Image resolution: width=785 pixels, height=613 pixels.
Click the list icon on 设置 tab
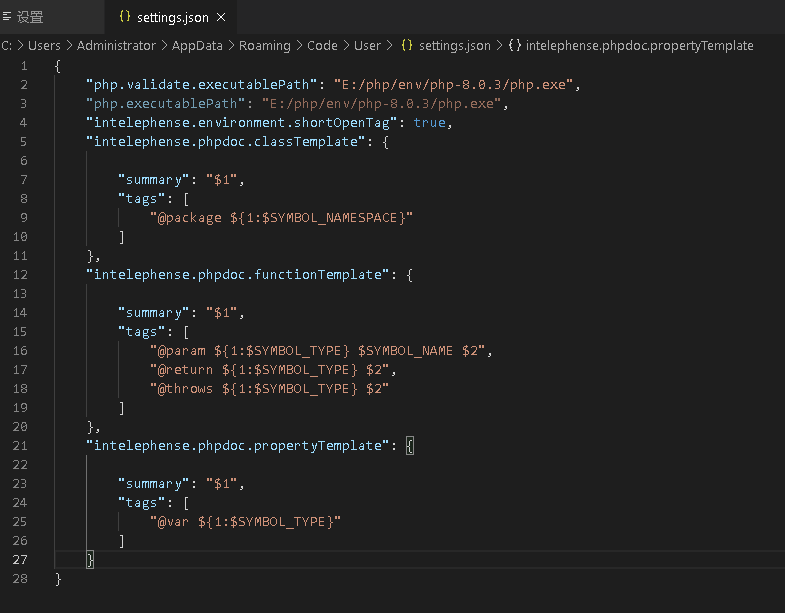6,17
